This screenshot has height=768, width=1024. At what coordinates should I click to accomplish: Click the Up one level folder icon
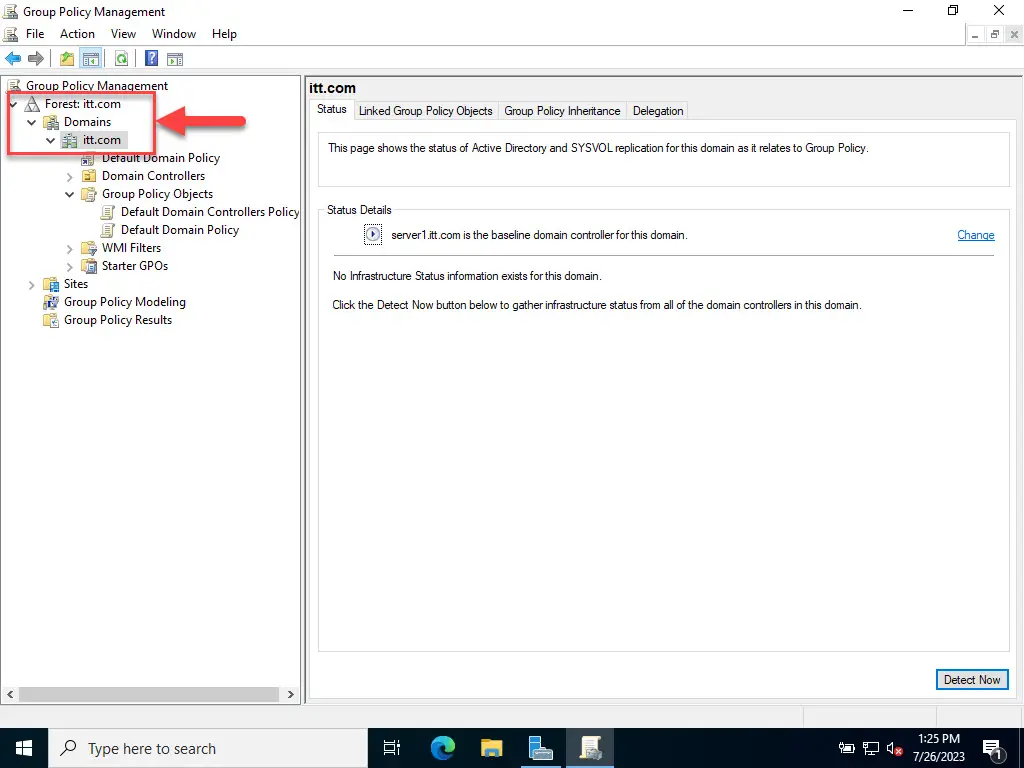coord(67,59)
